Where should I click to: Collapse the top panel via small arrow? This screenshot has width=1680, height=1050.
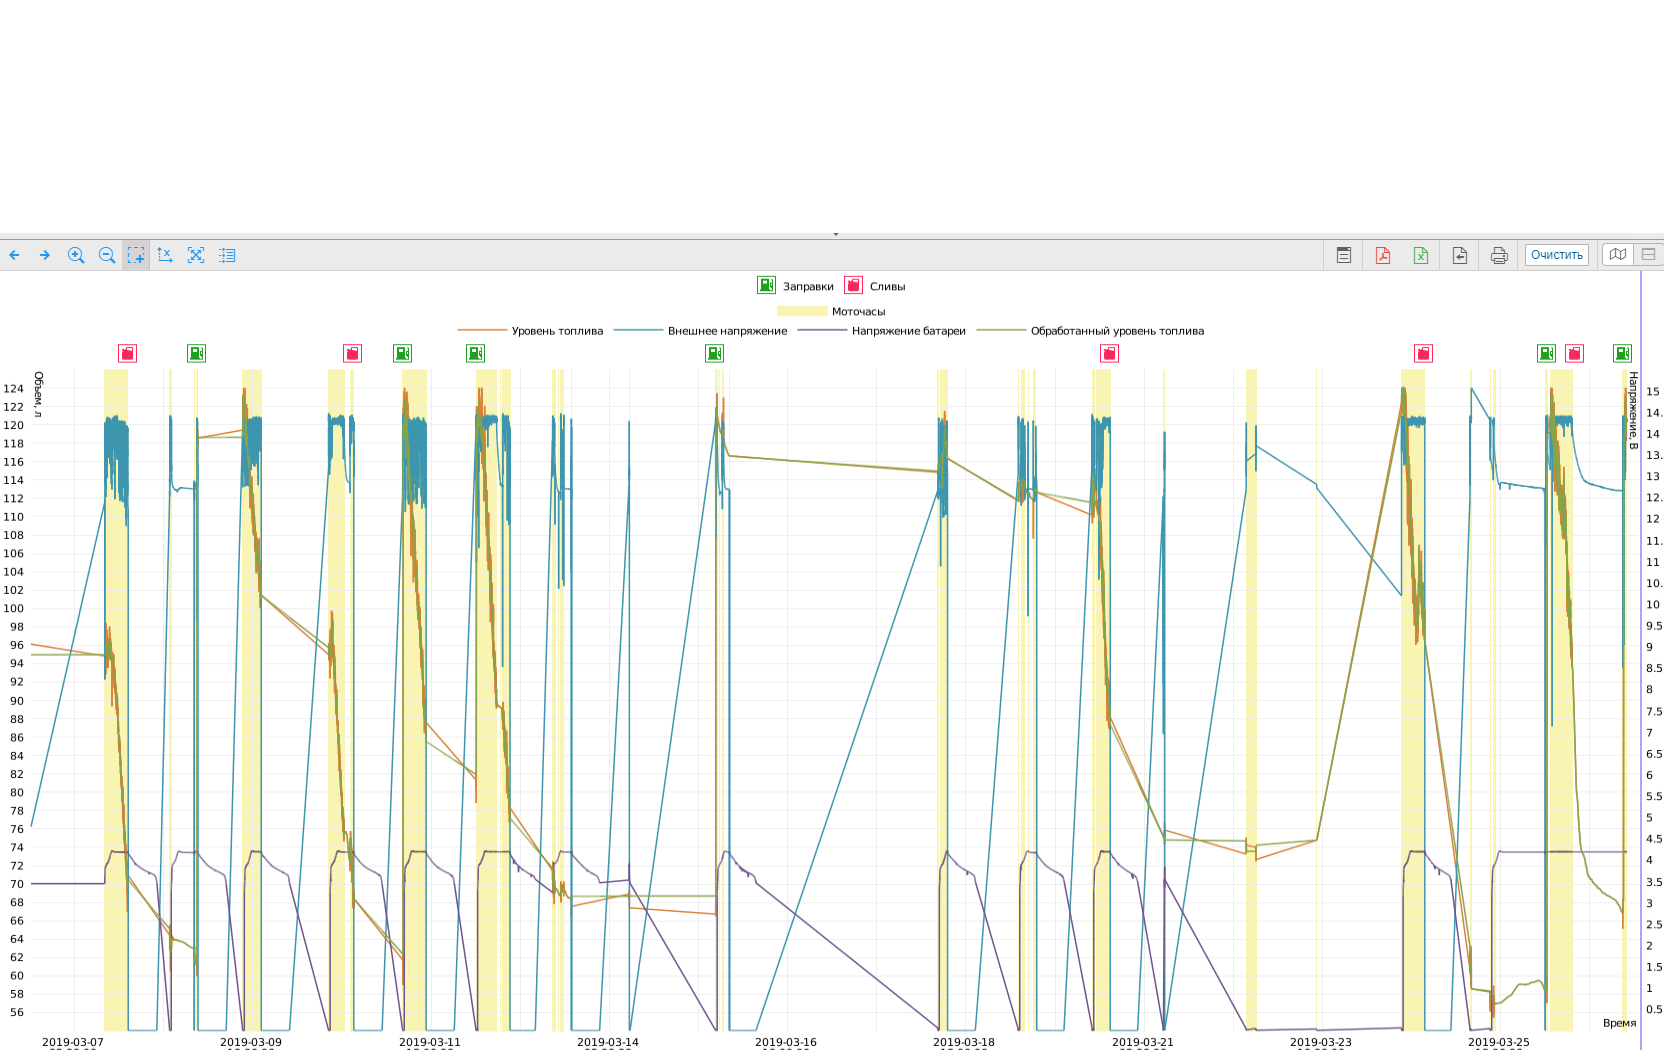pyautogui.click(x=836, y=235)
